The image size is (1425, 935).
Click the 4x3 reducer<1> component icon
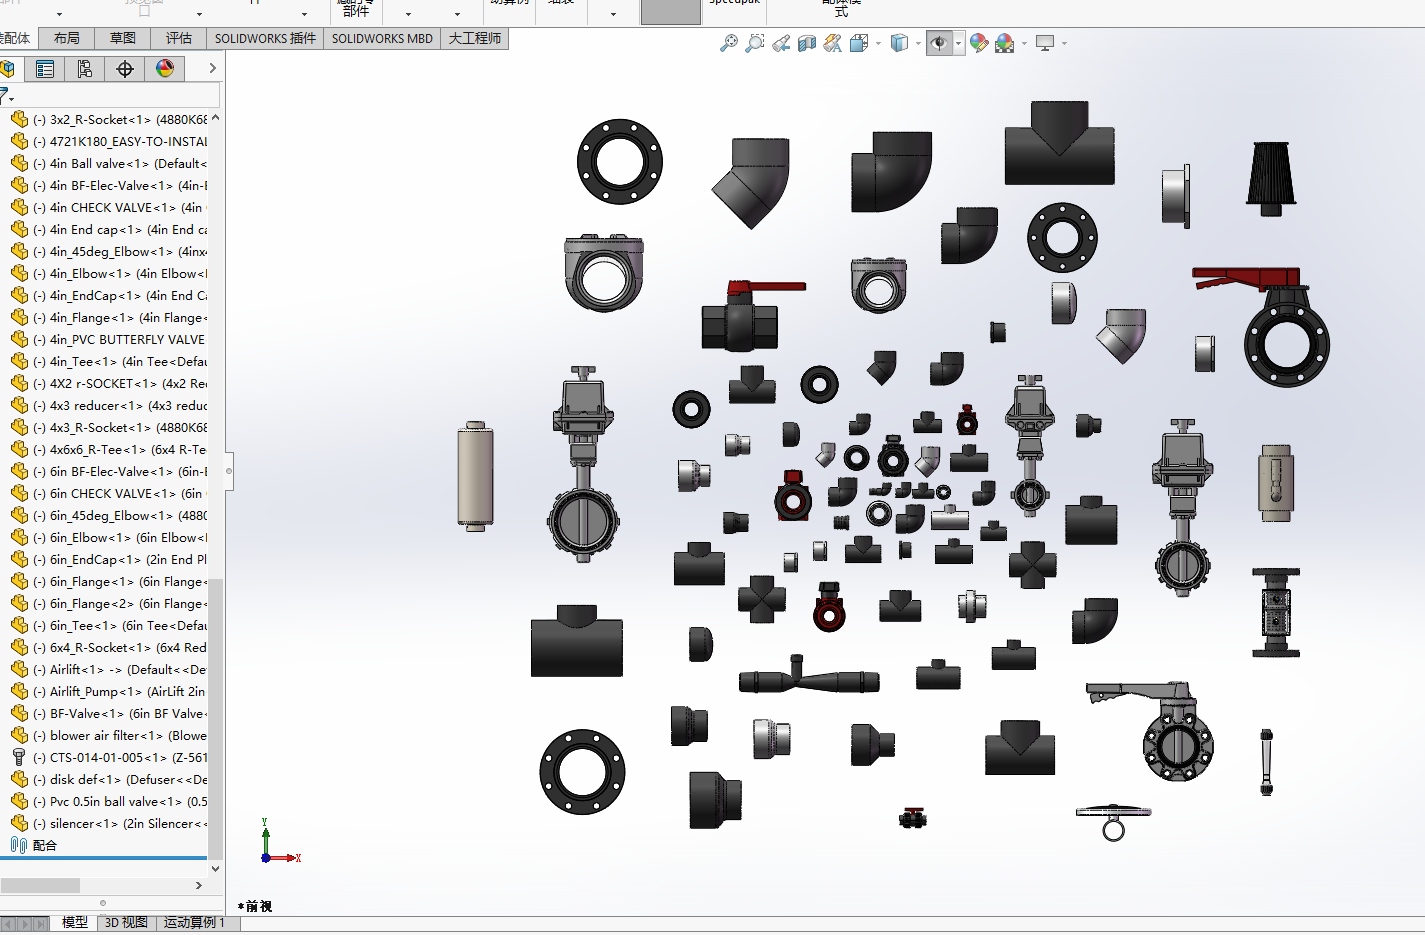point(19,405)
